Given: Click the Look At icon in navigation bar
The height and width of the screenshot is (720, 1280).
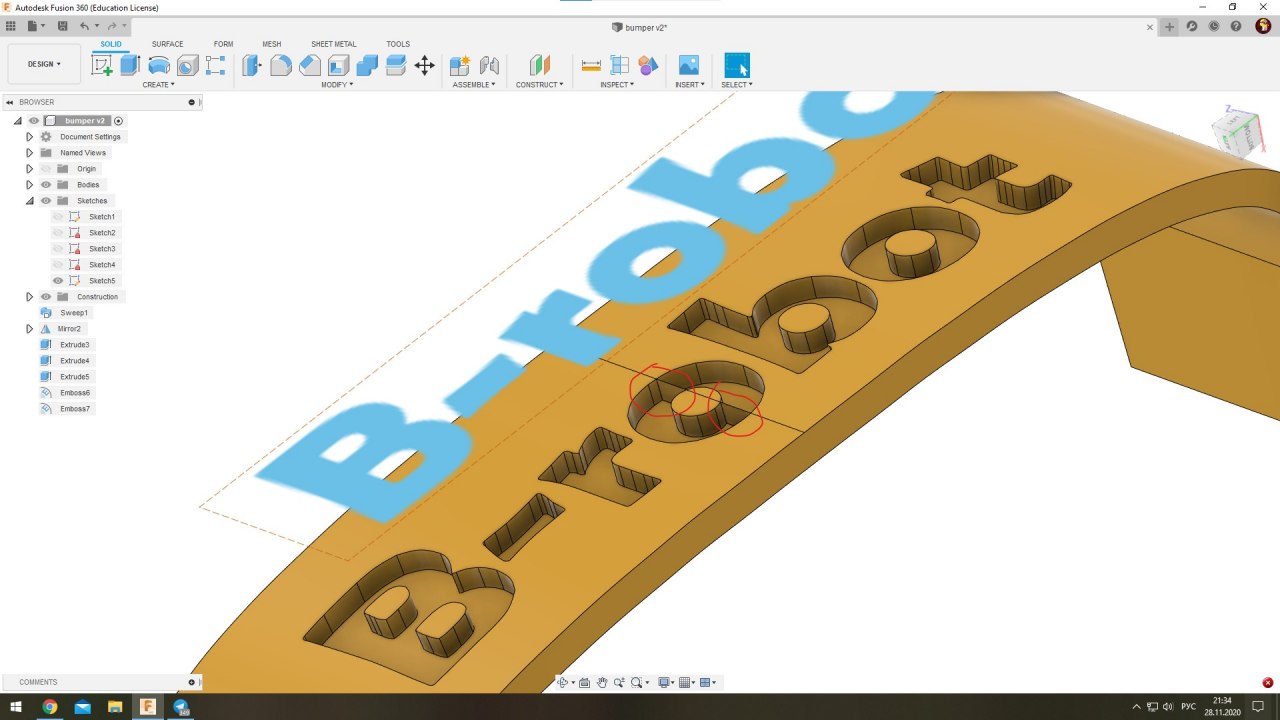Looking at the screenshot, I should (585, 682).
